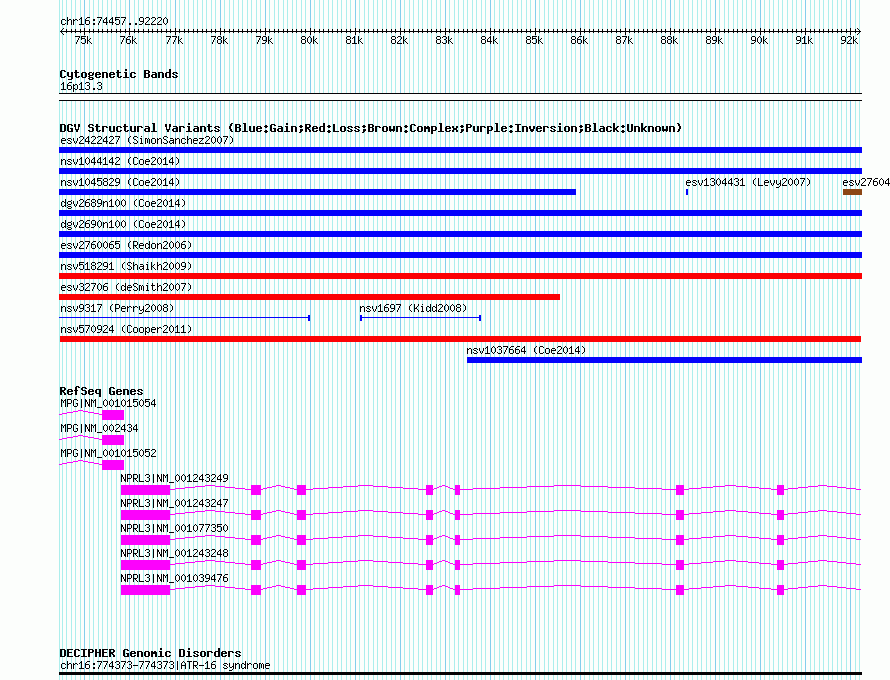Select the nsv1044142 (Coe2014) label
Image resolution: width=890 pixels, height=680 pixels.
(120, 161)
